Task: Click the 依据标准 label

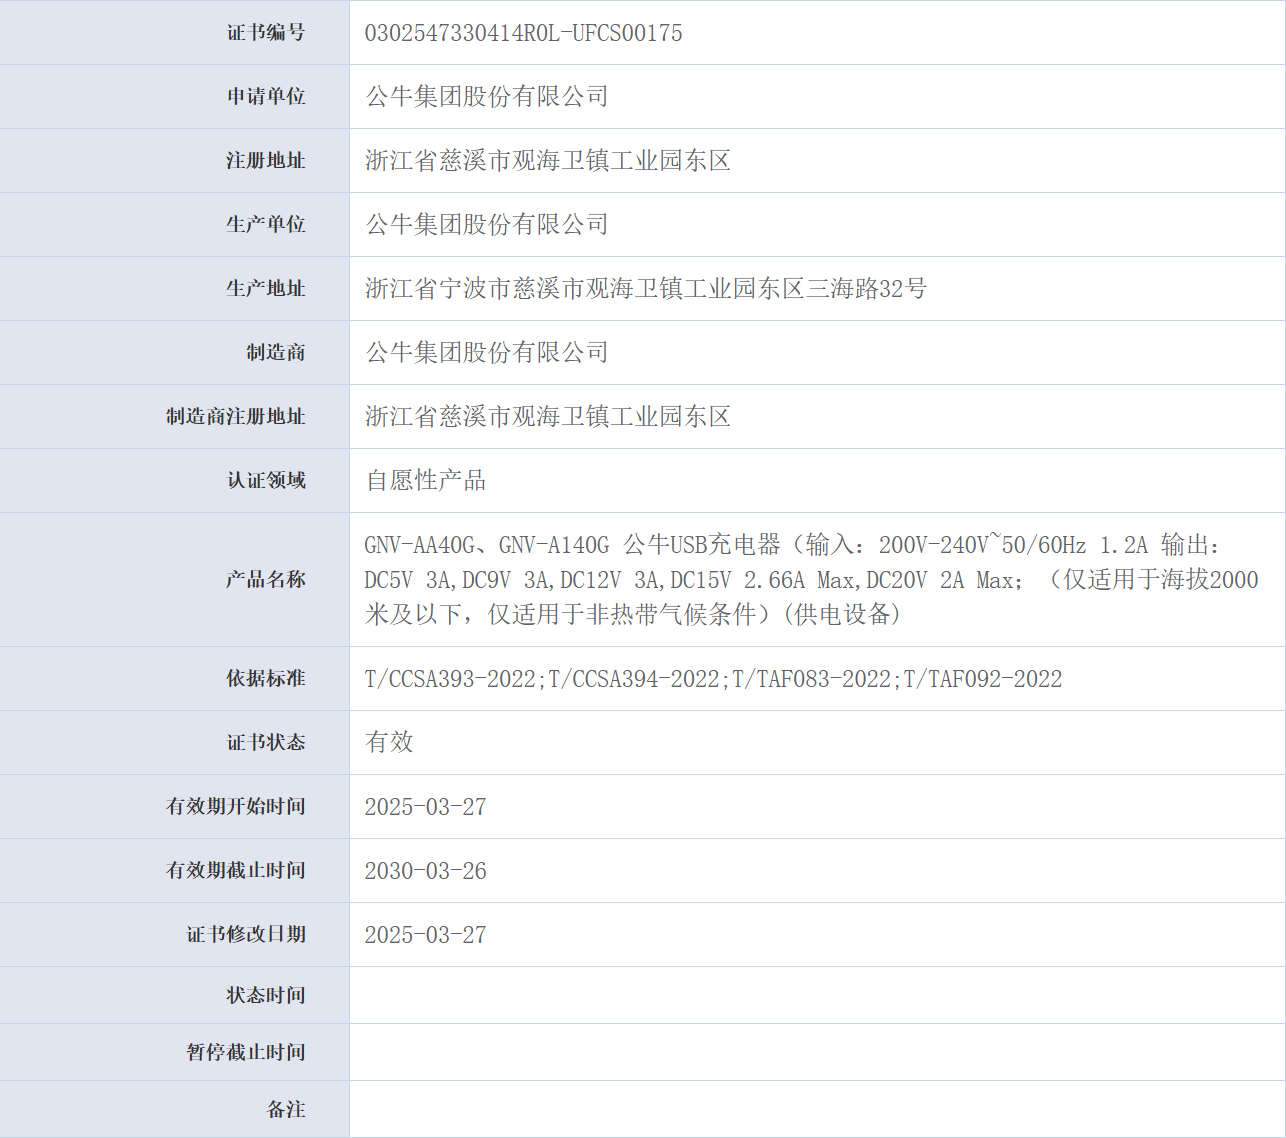Action: (x=266, y=678)
